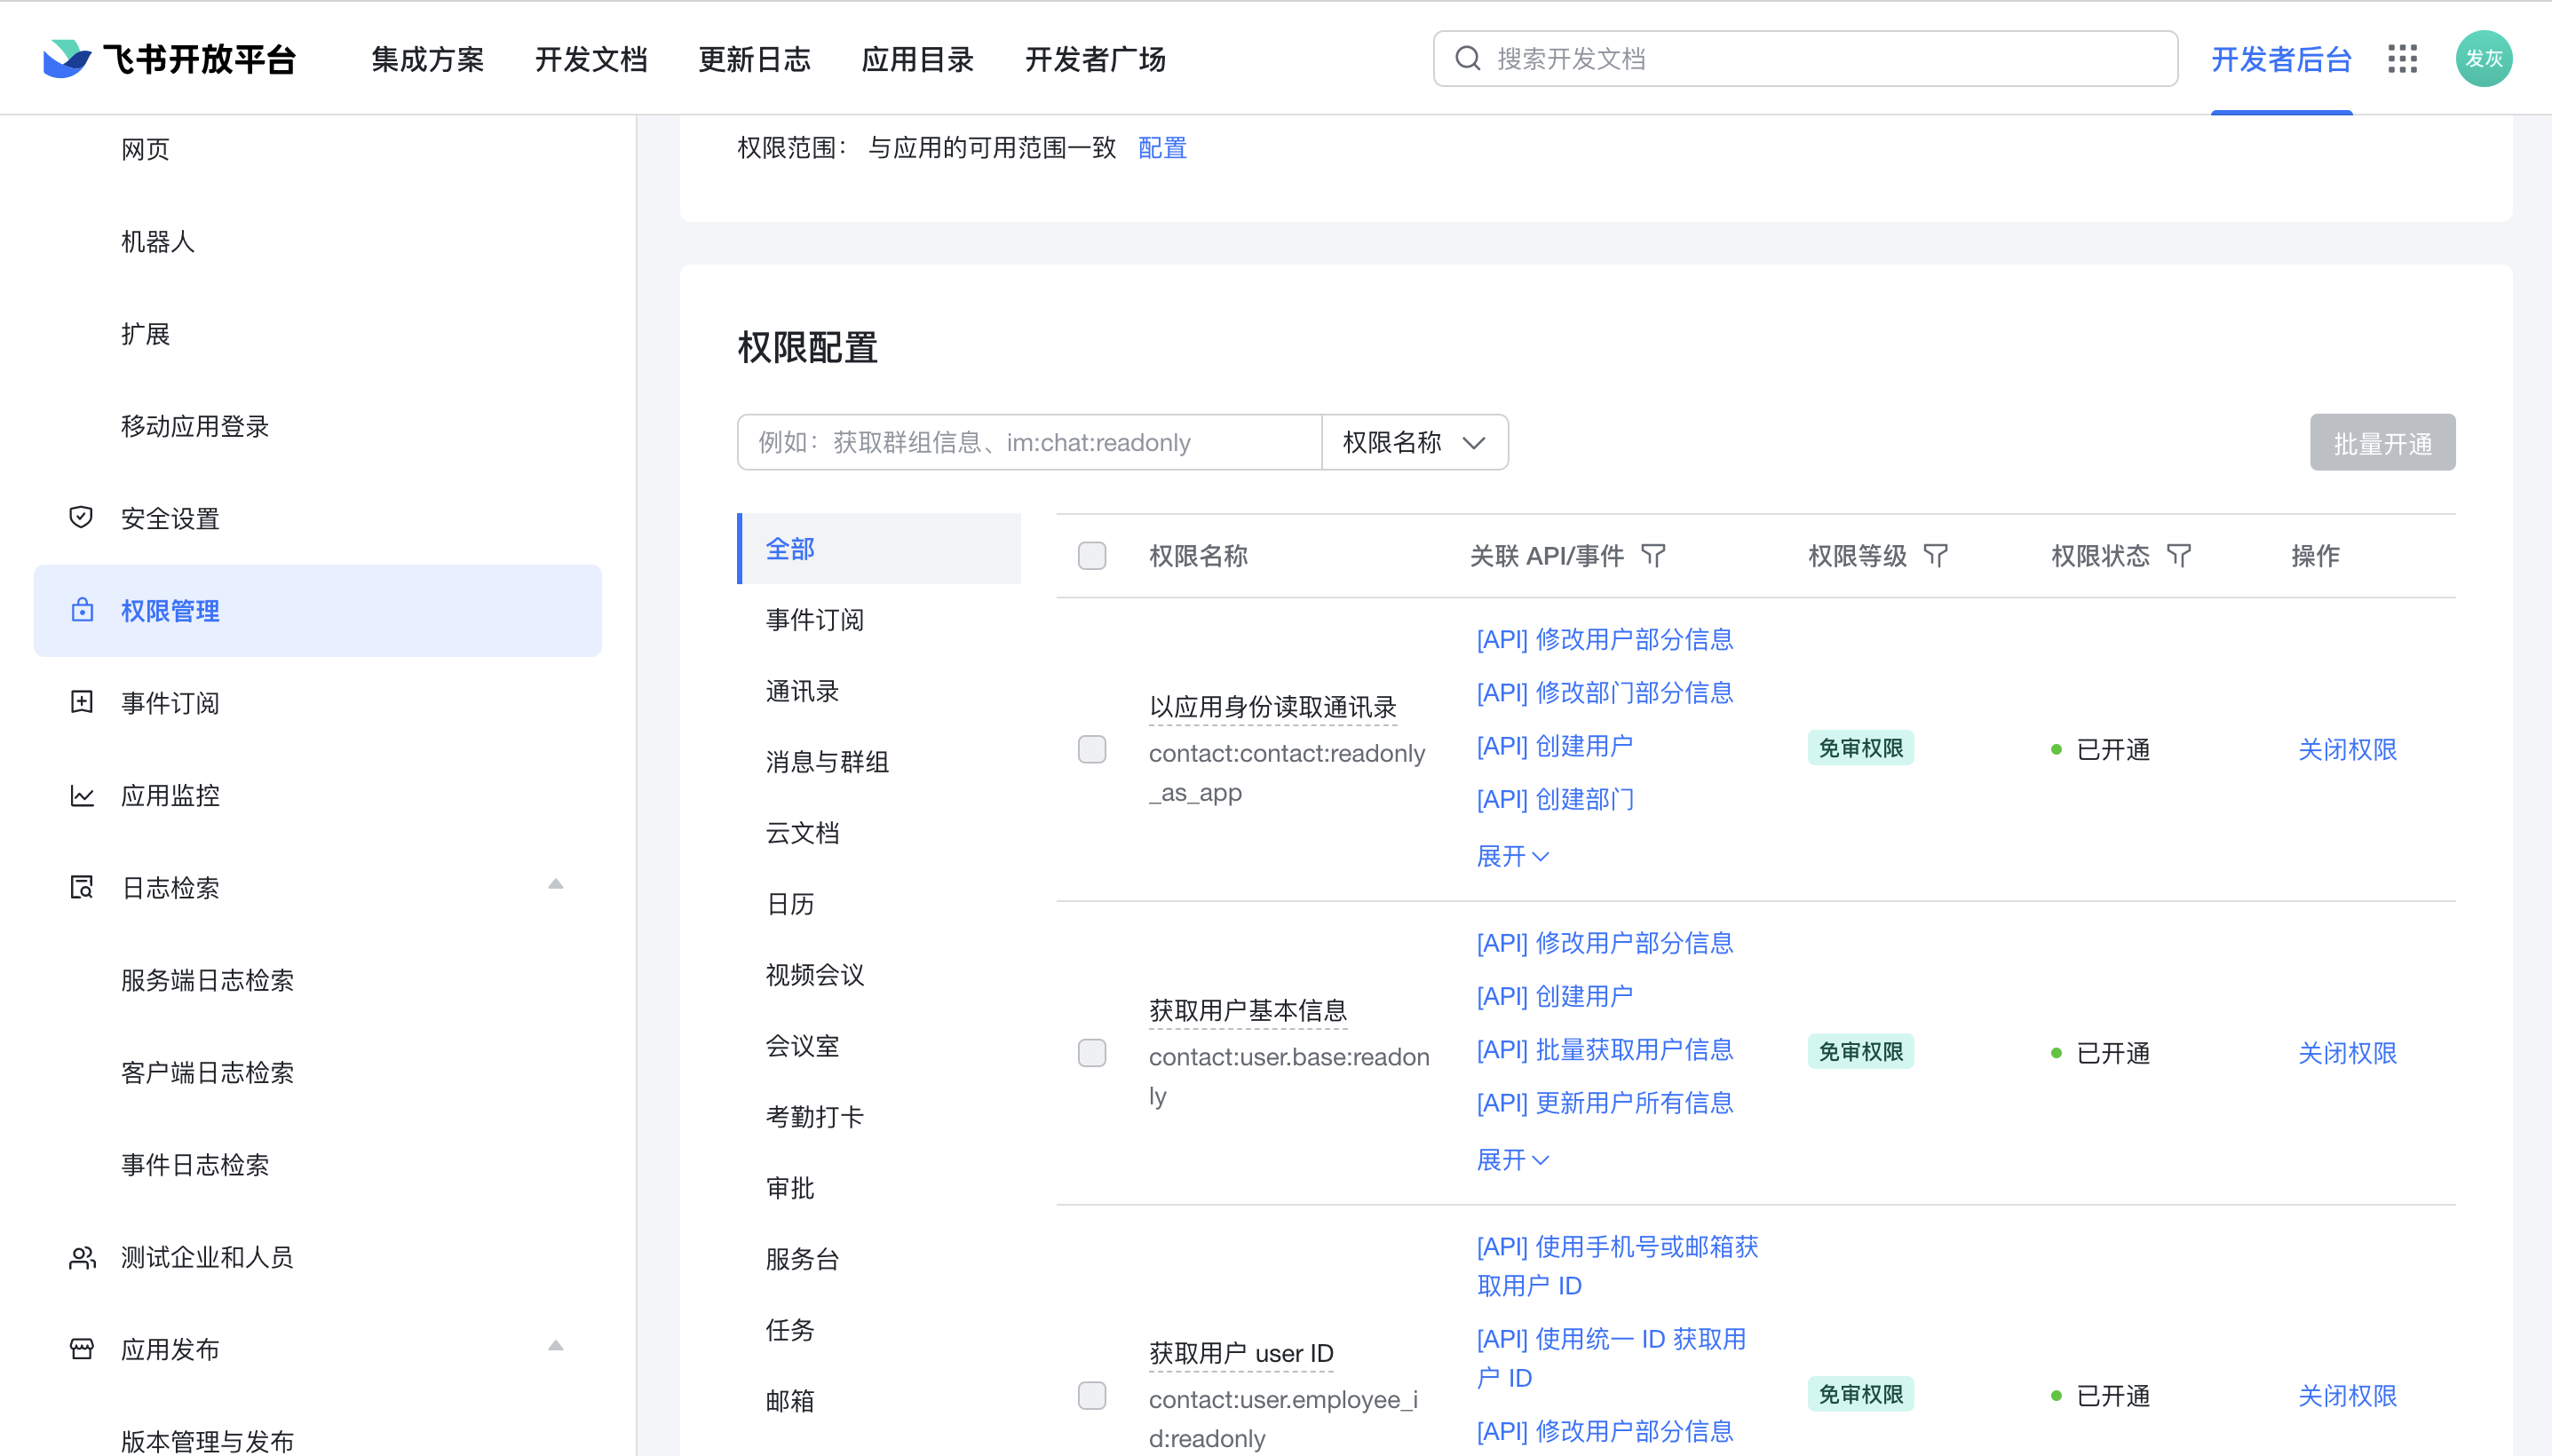Open 集成方案 in top navigation
2552x1456 pixels.
(x=427, y=59)
